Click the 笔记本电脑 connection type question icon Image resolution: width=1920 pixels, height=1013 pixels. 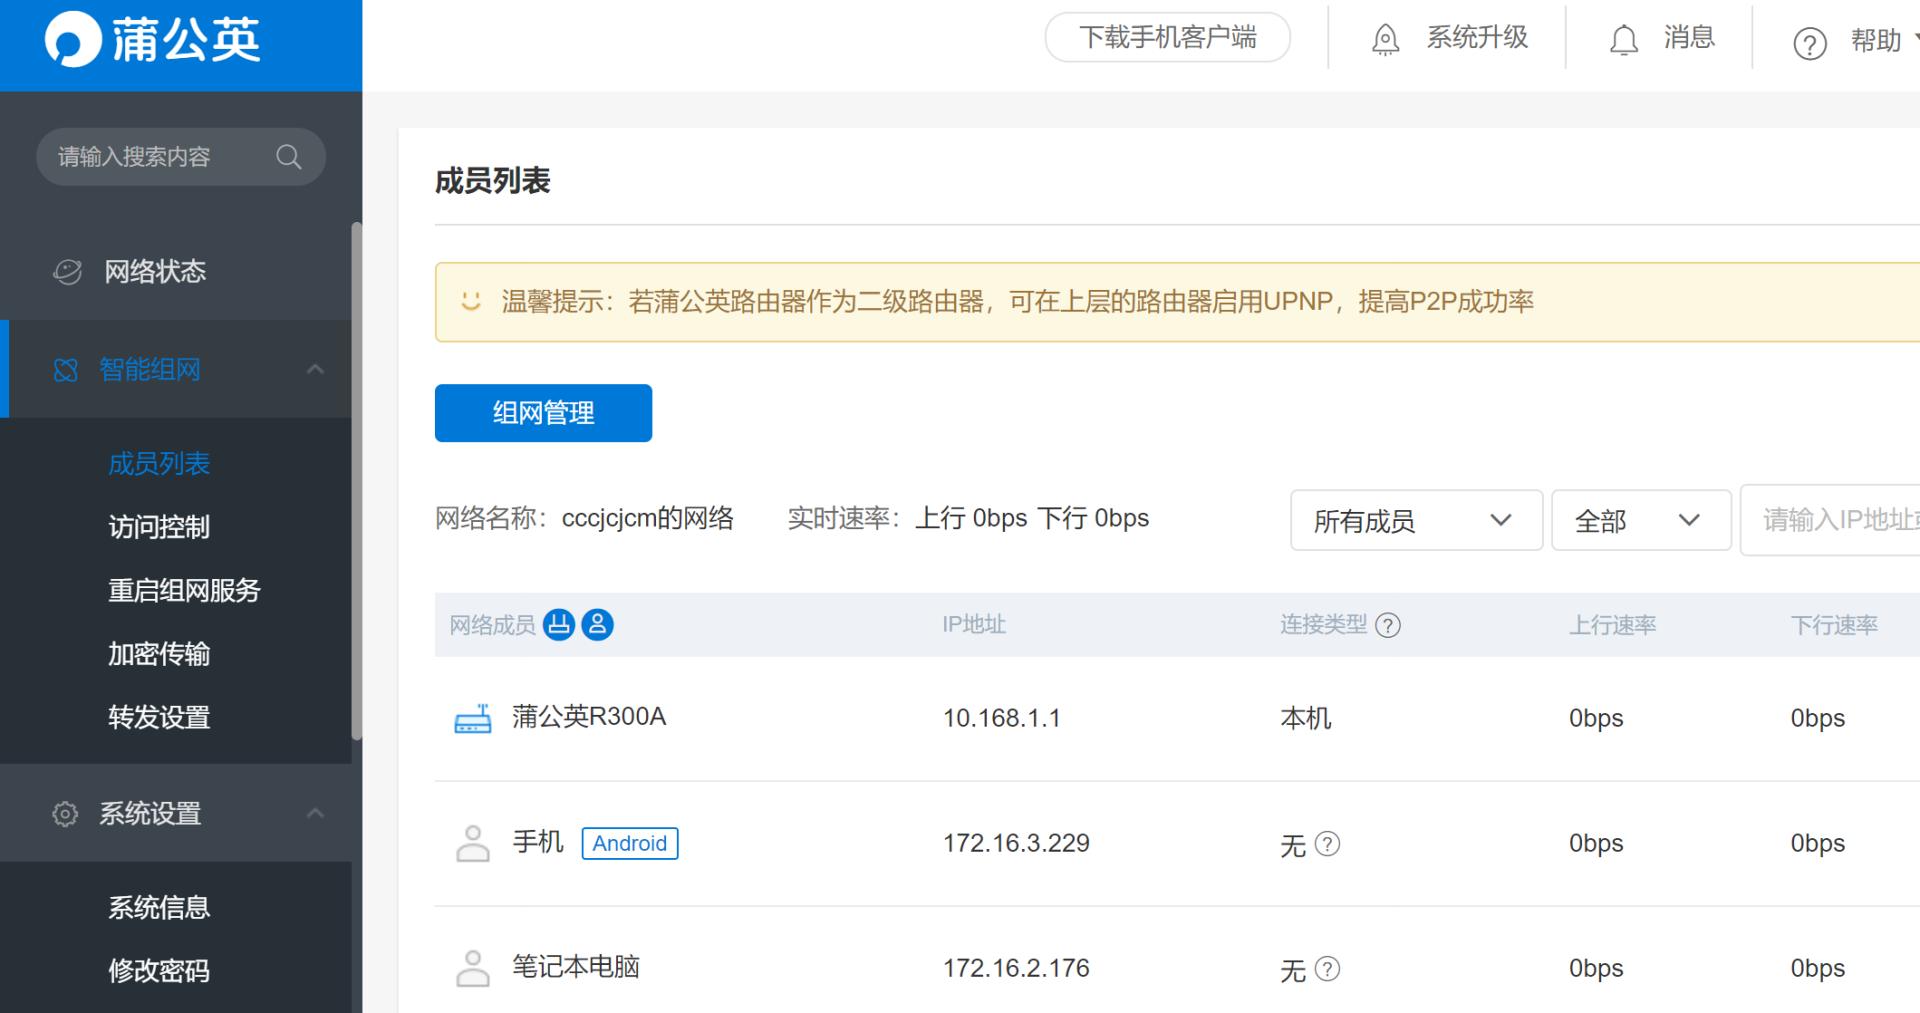(1327, 969)
